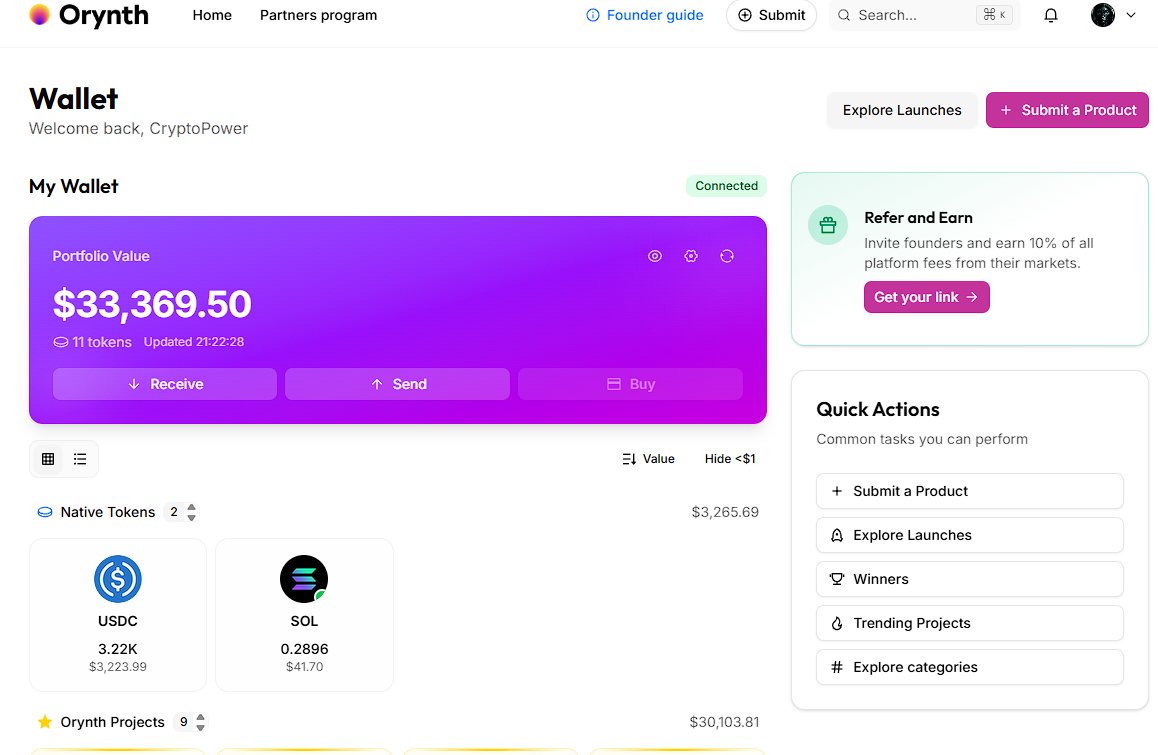Click the Native Tokens total $3,265.69
This screenshot has height=755, width=1158.
coord(724,512)
